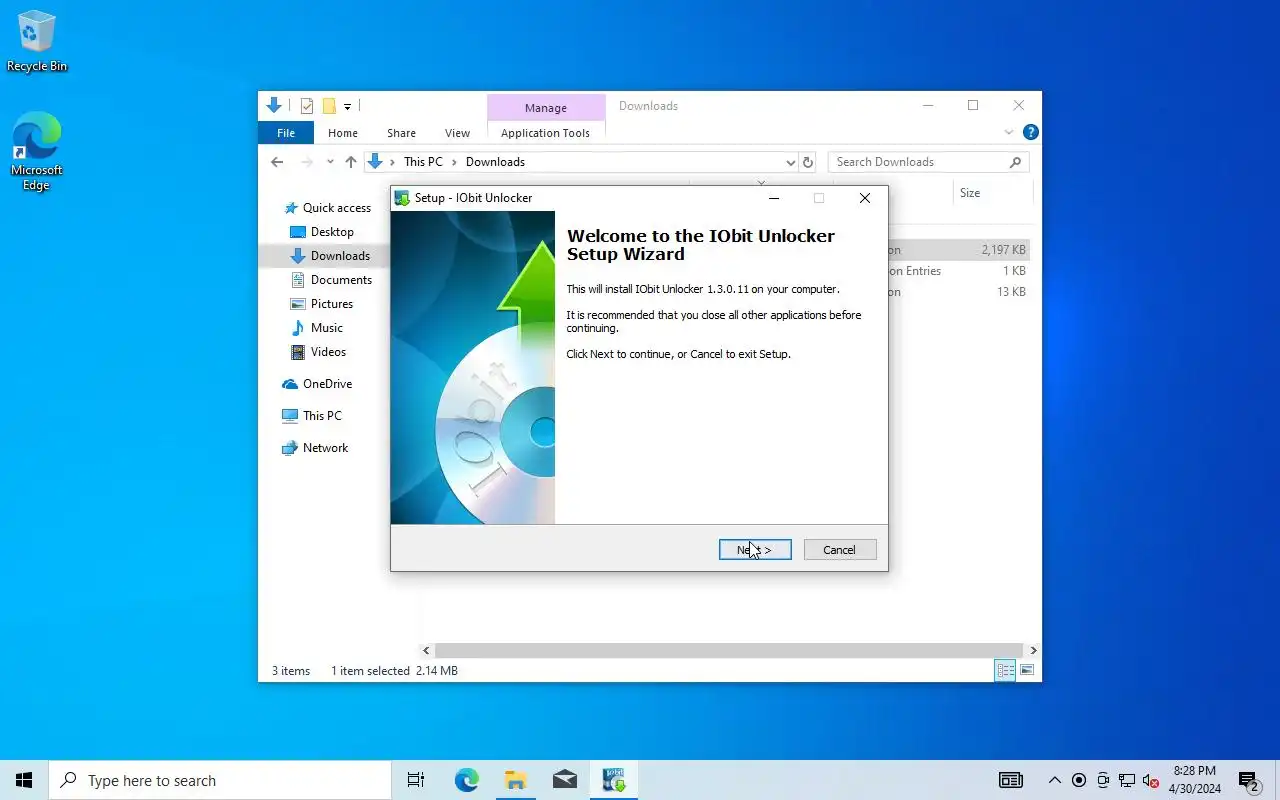Click the Downloads arrow icon in title bar
The image size is (1280, 800).
[274, 106]
